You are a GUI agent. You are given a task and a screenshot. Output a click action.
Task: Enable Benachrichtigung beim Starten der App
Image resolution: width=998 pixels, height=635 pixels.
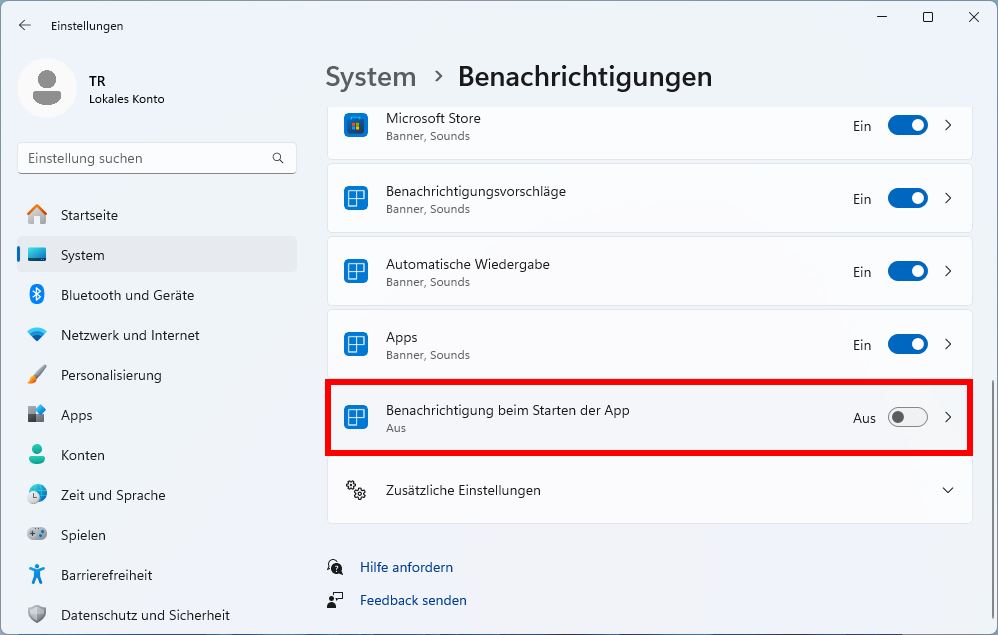click(x=906, y=418)
